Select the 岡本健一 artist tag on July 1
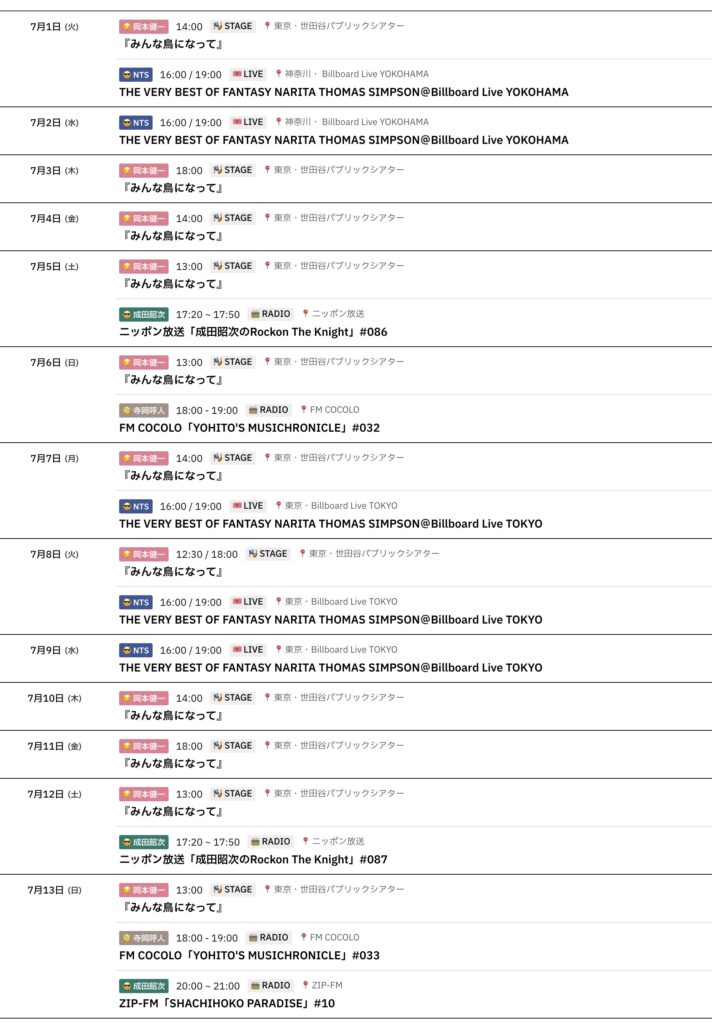Image resolution: width=712 pixels, height=1024 pixels. coord(144,26)
